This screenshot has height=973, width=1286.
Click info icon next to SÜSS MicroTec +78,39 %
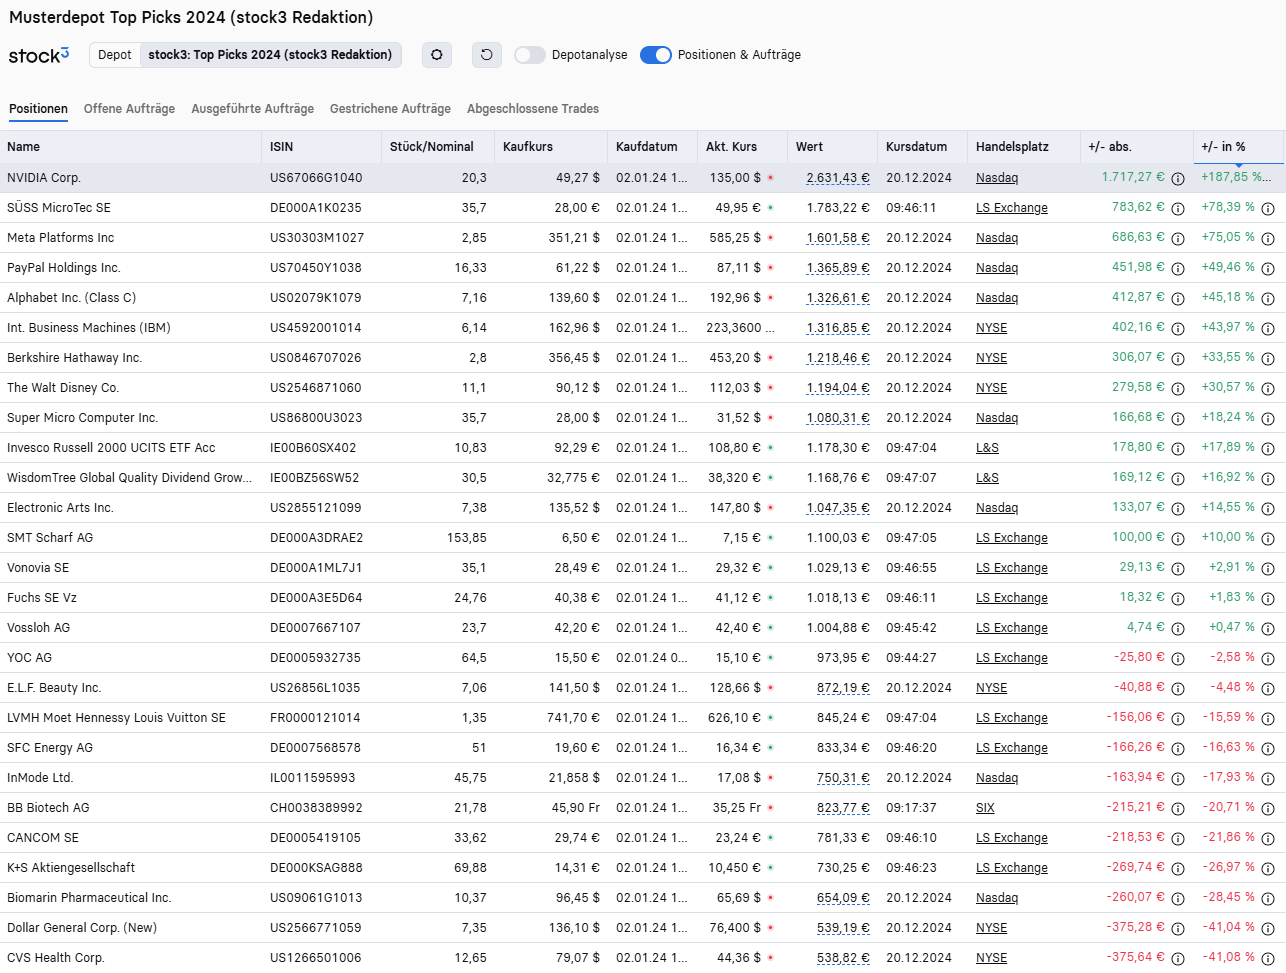pyautogui.click(x=1268, y=208)
